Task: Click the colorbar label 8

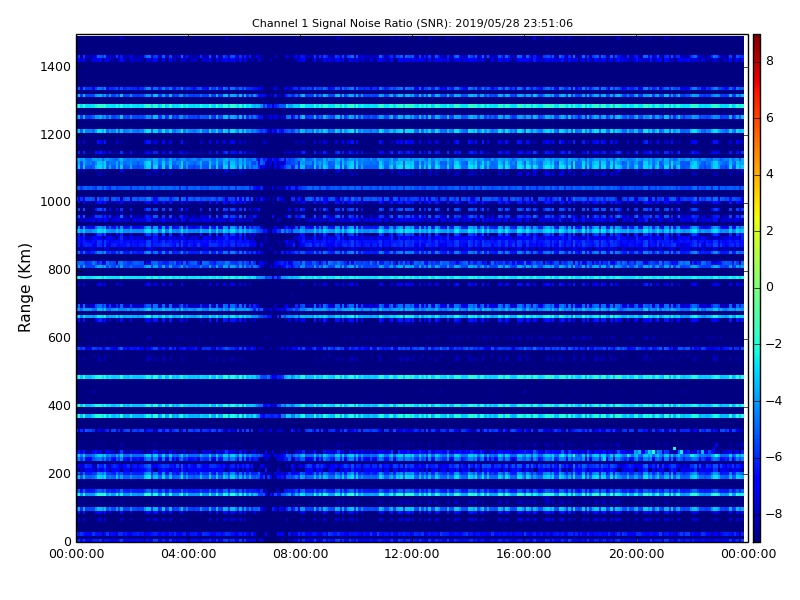Action: pyautogui.click(x=770, y=61)
